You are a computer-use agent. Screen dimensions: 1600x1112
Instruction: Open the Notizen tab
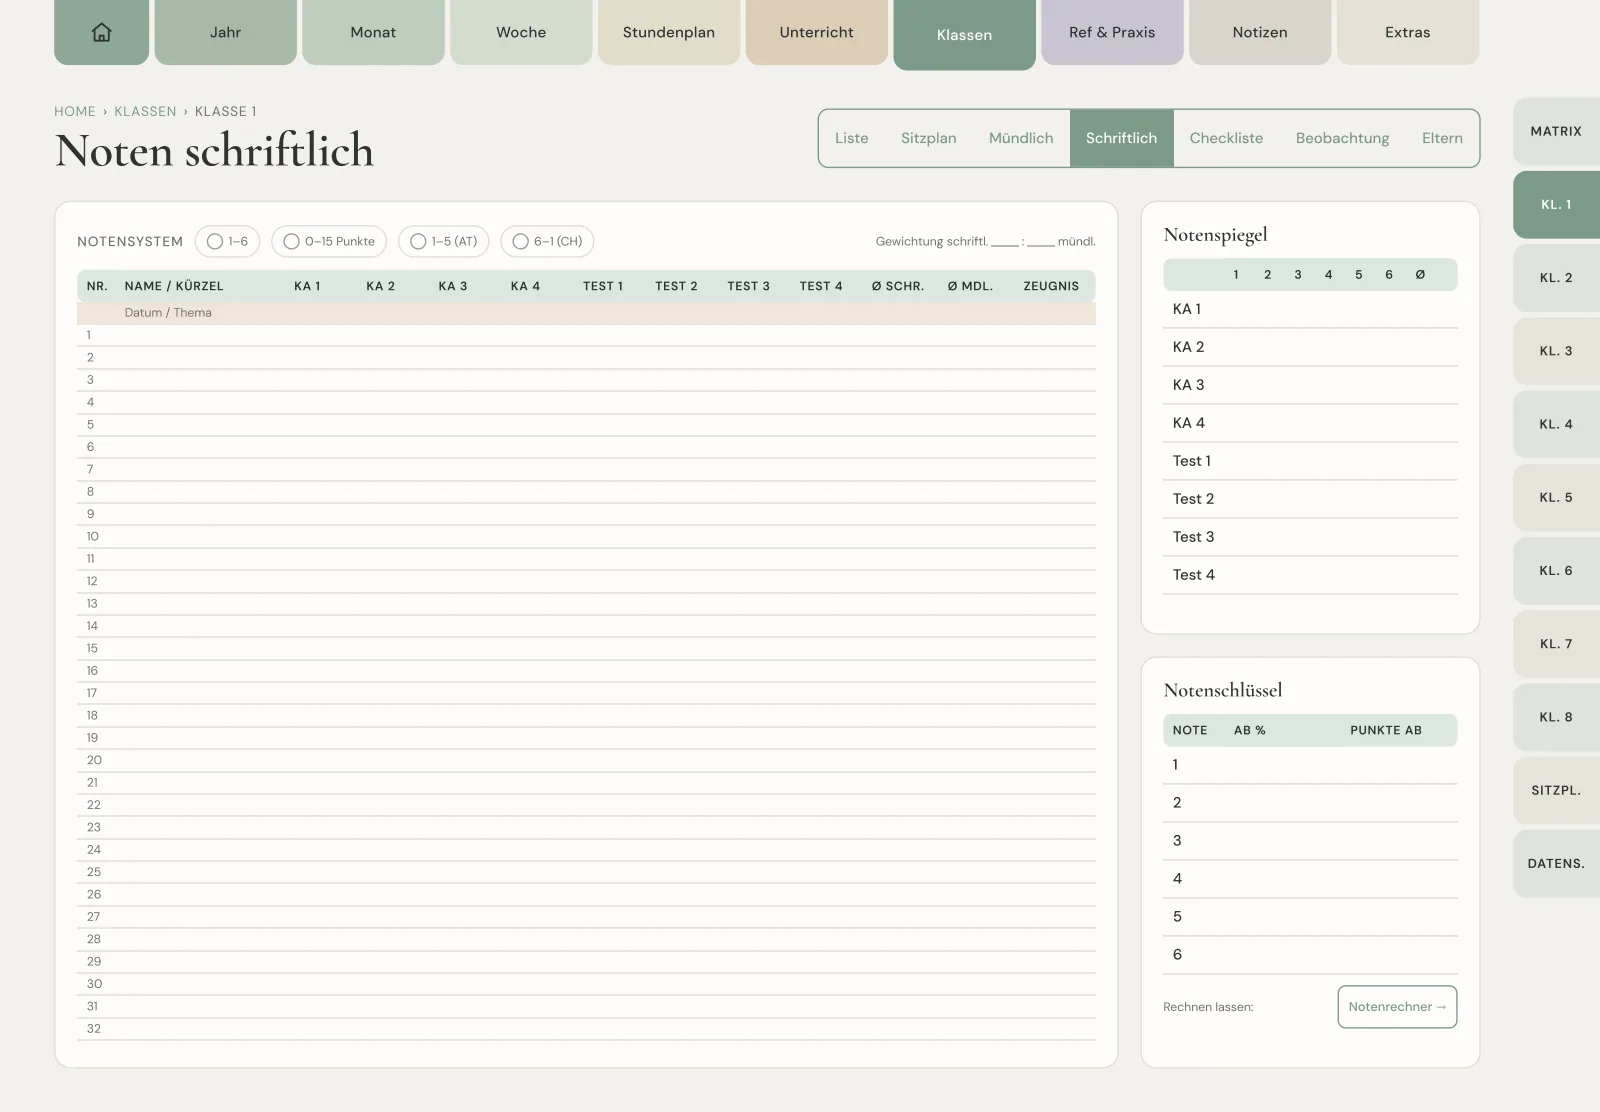pyautogui.click(x=1260, y=32)
